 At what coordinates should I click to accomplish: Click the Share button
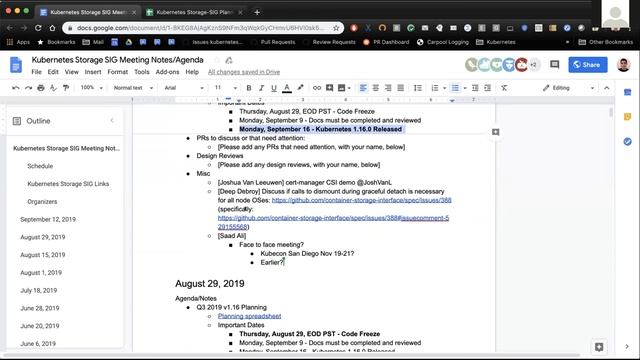coord(588,64)
